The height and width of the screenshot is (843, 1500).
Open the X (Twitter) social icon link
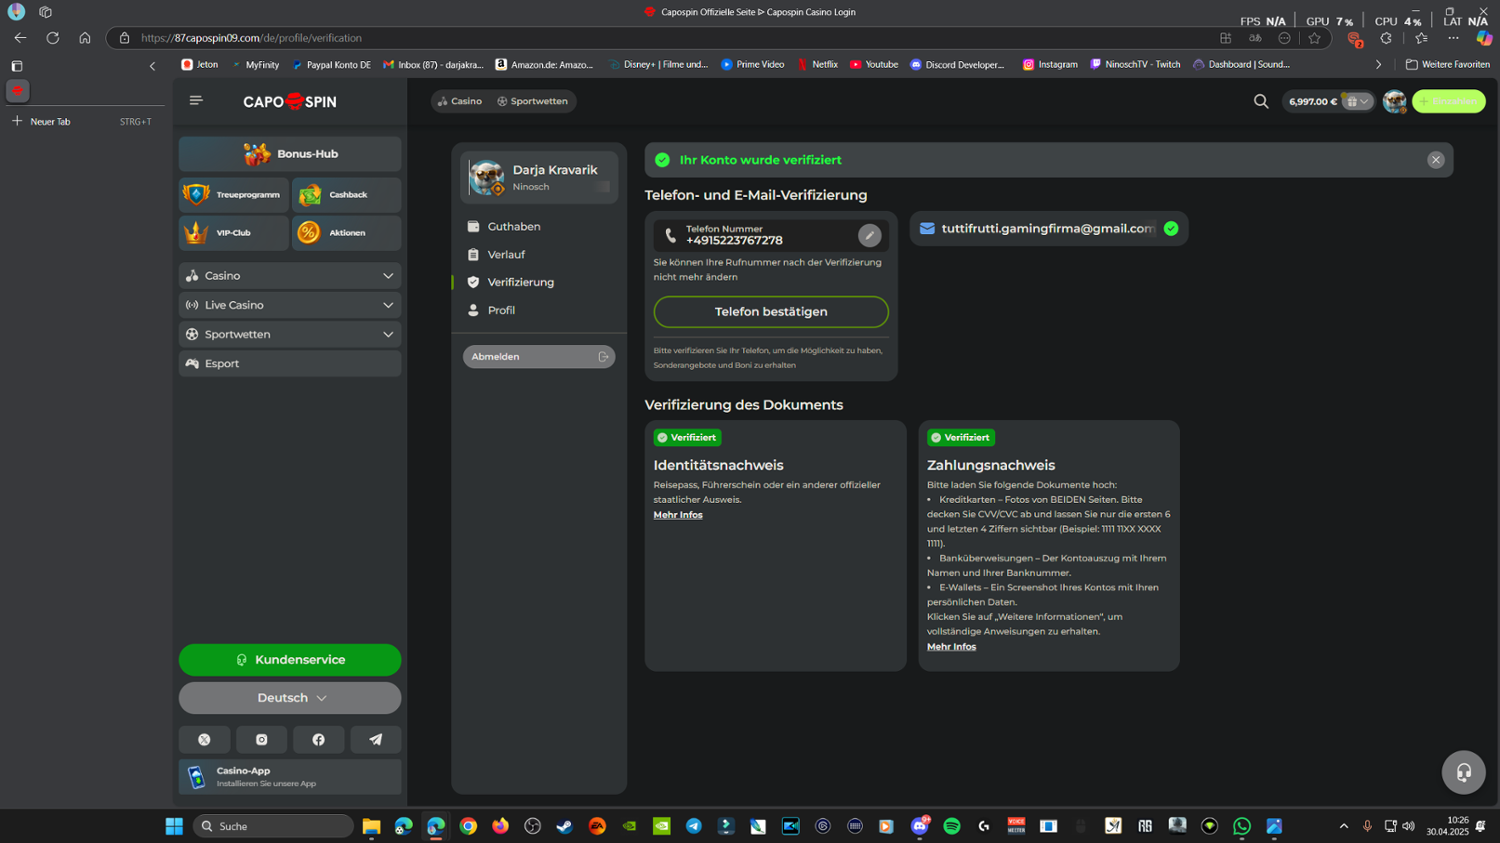point(204,740)
